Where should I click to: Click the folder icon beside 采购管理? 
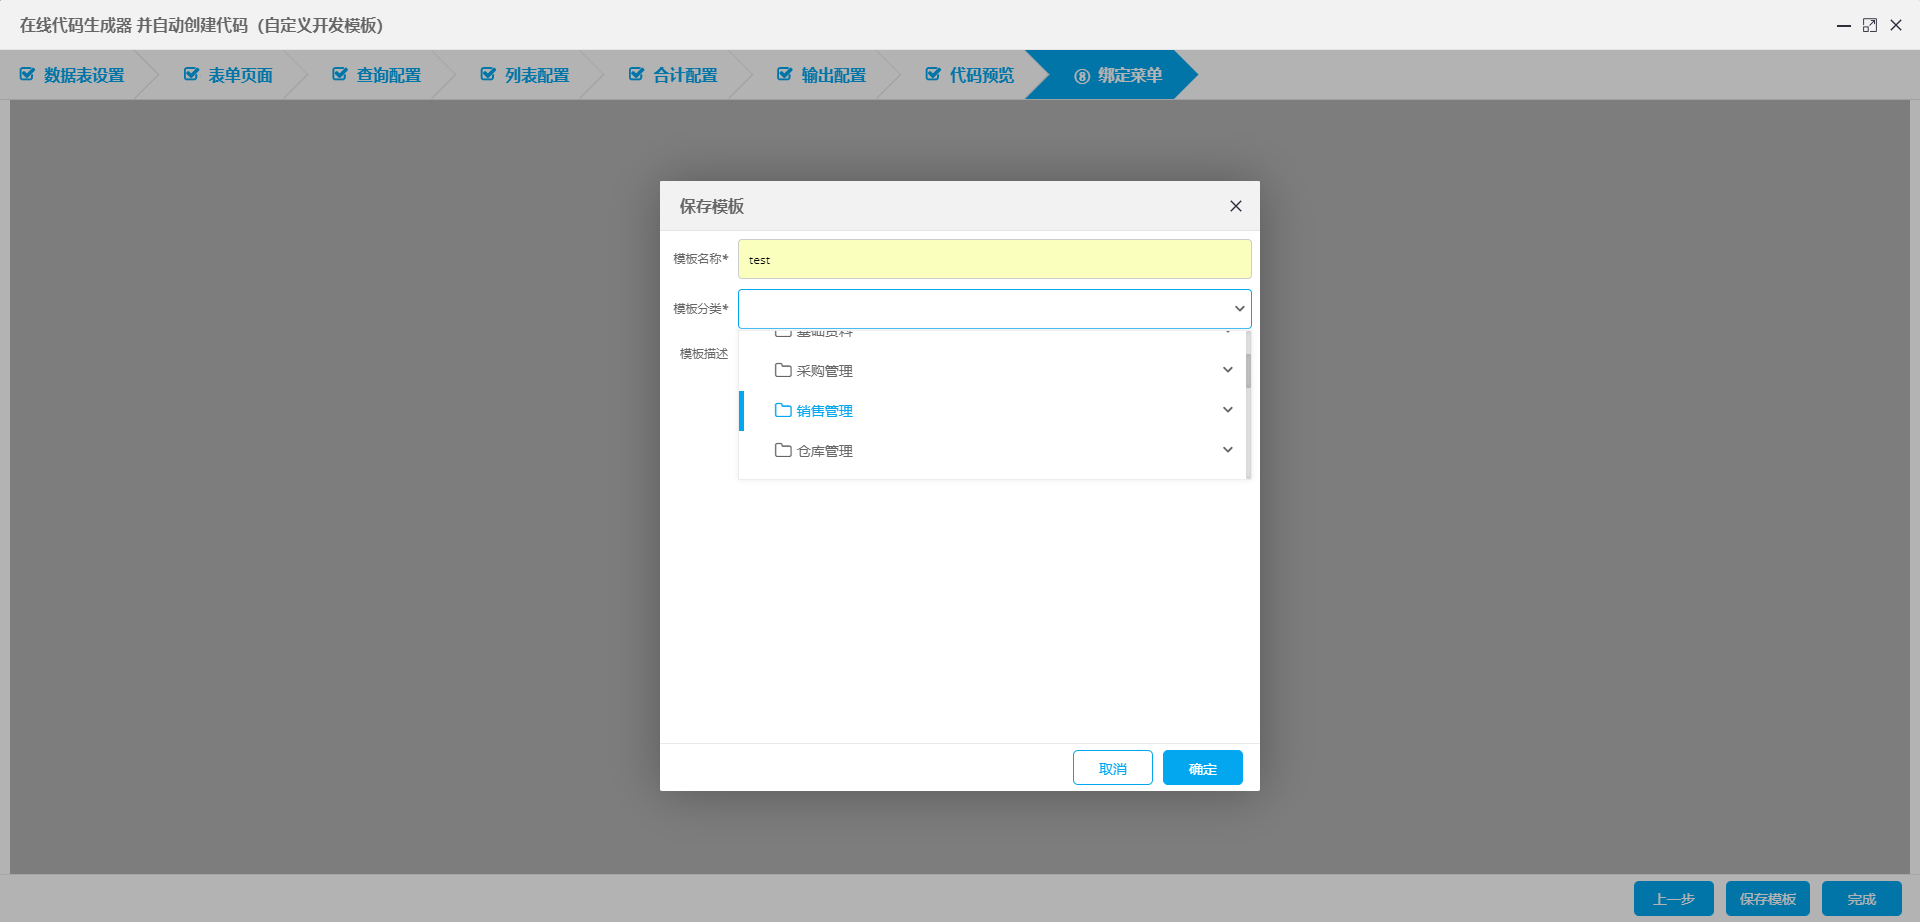[782, 370]
